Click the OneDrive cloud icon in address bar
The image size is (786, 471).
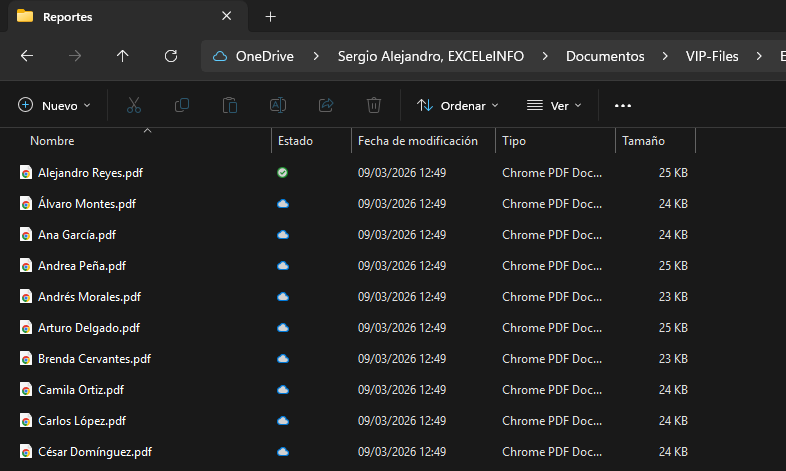coord(220,56)
